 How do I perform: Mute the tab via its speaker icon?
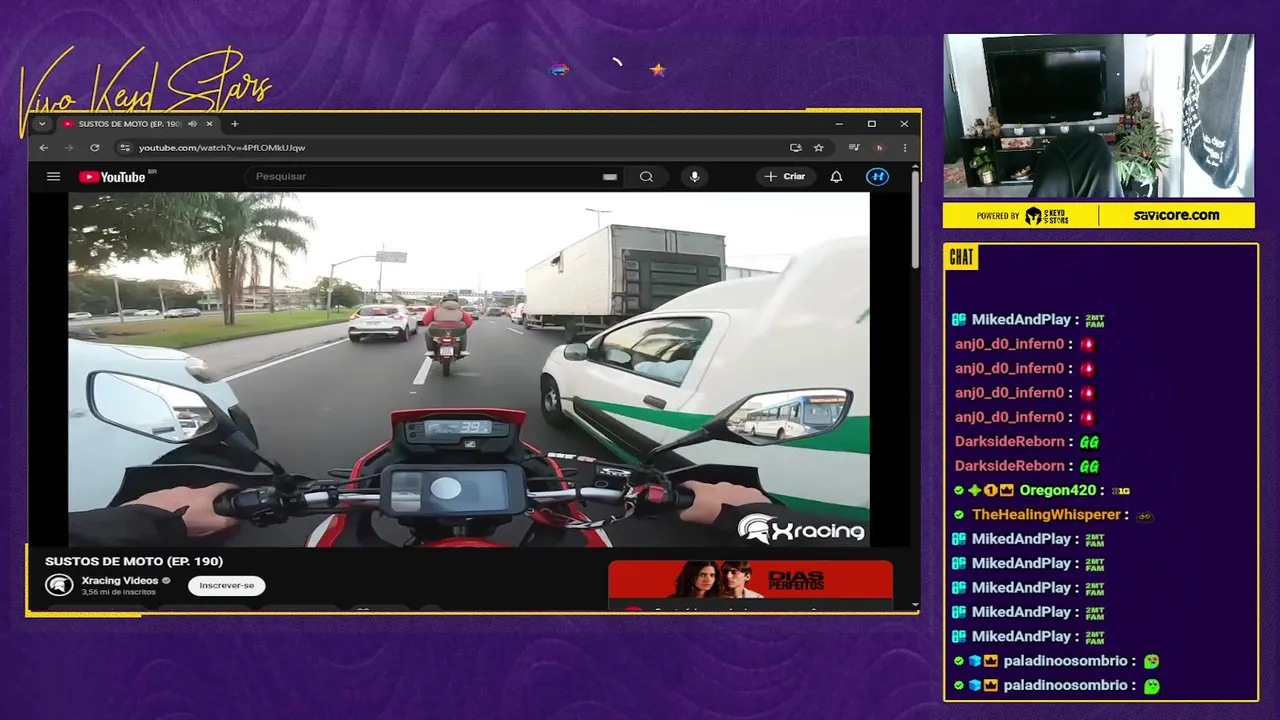pos(192,124)
